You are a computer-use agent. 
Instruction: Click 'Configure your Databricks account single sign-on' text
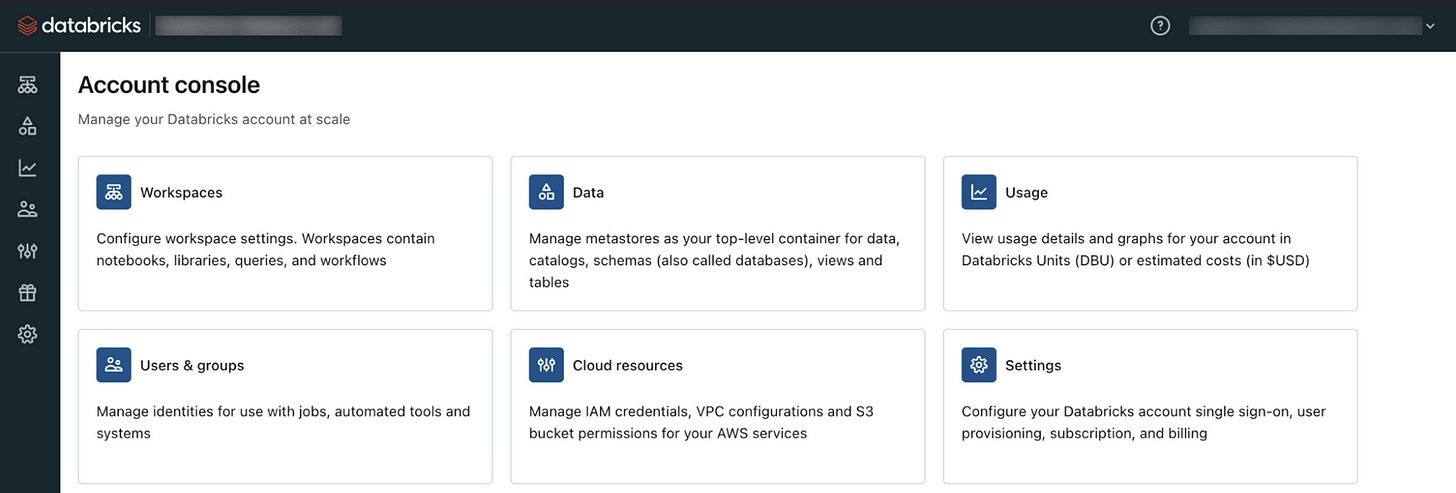[1144, 422]
